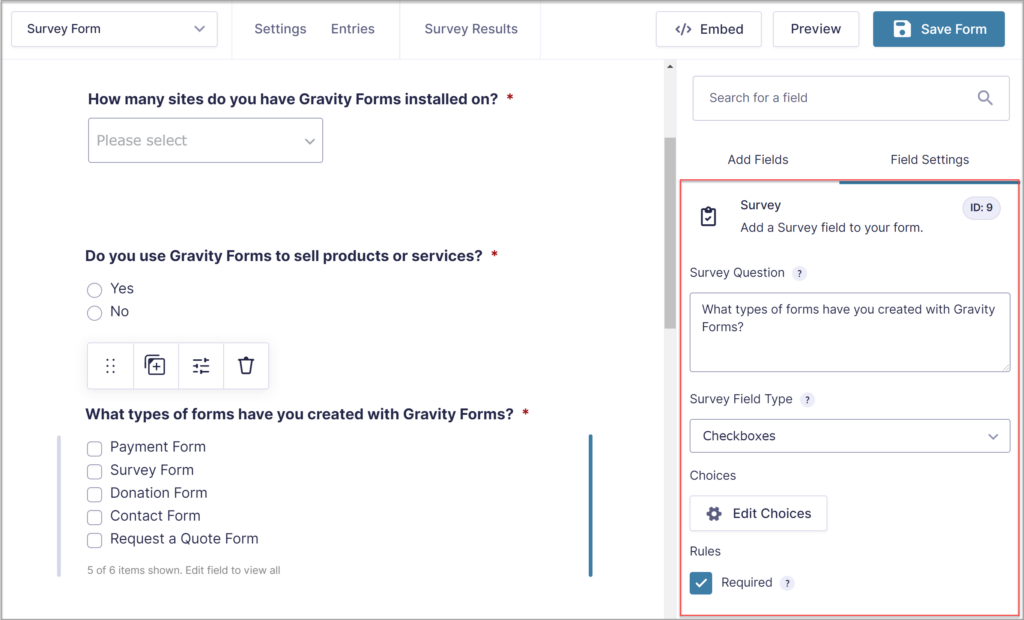Image resolution: width=1024 pixels, height=620 pixels.
Task: Click the Preview button
Action: point(816,29)
